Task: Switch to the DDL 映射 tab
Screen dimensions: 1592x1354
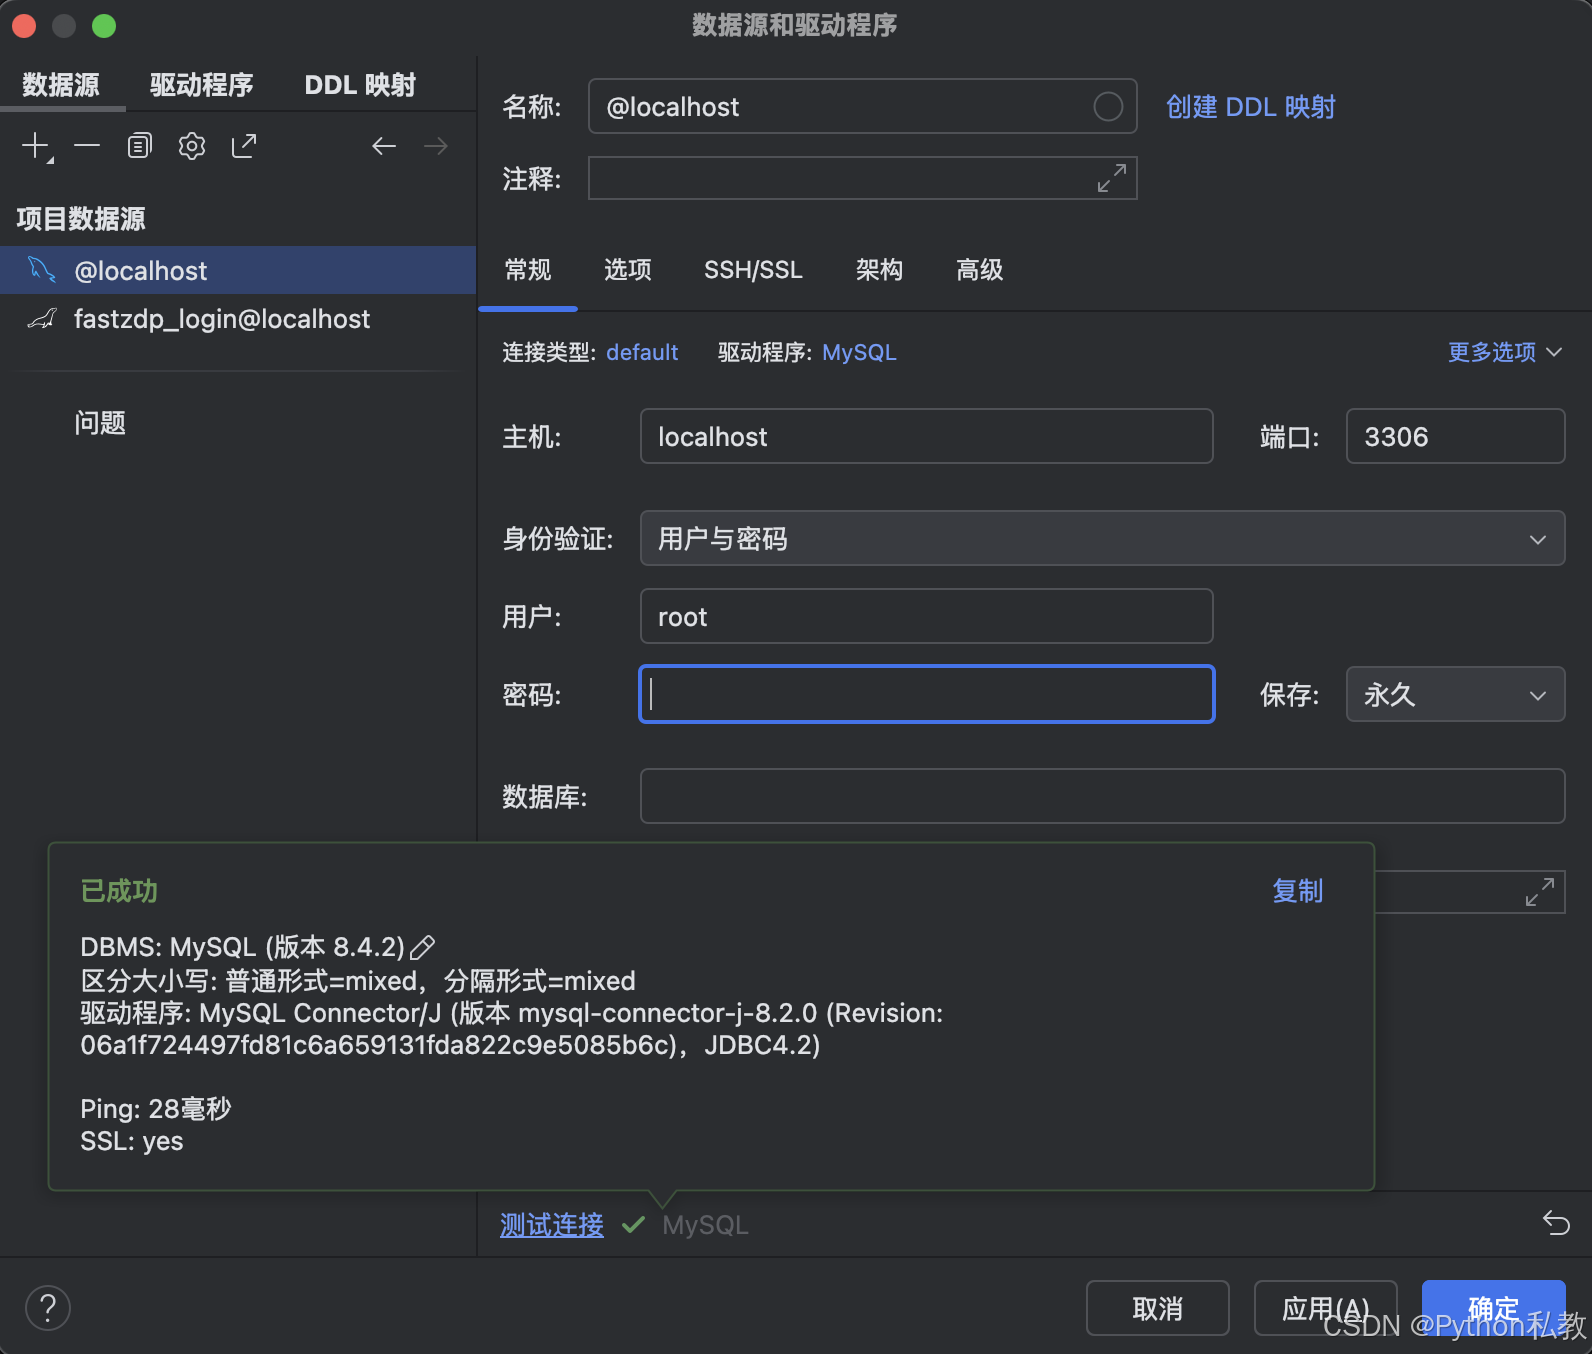Action: pyautogui.click(x=360, y=85)
